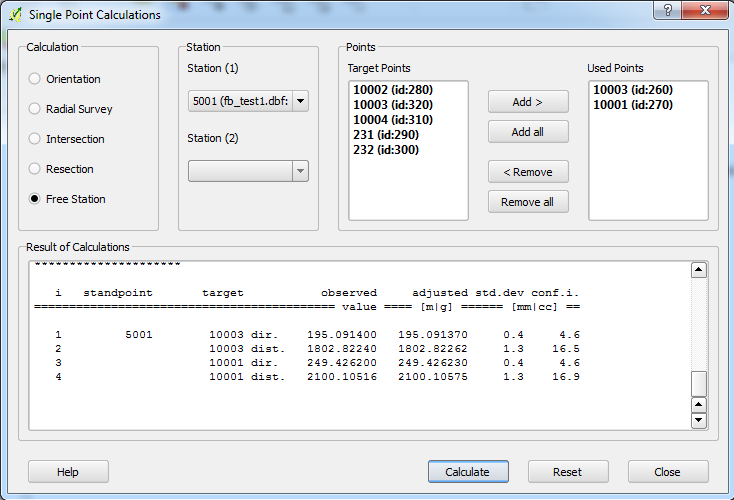Open Help for the dialog
The width and height of the screenshot is (734, 500).
[68, 472]
